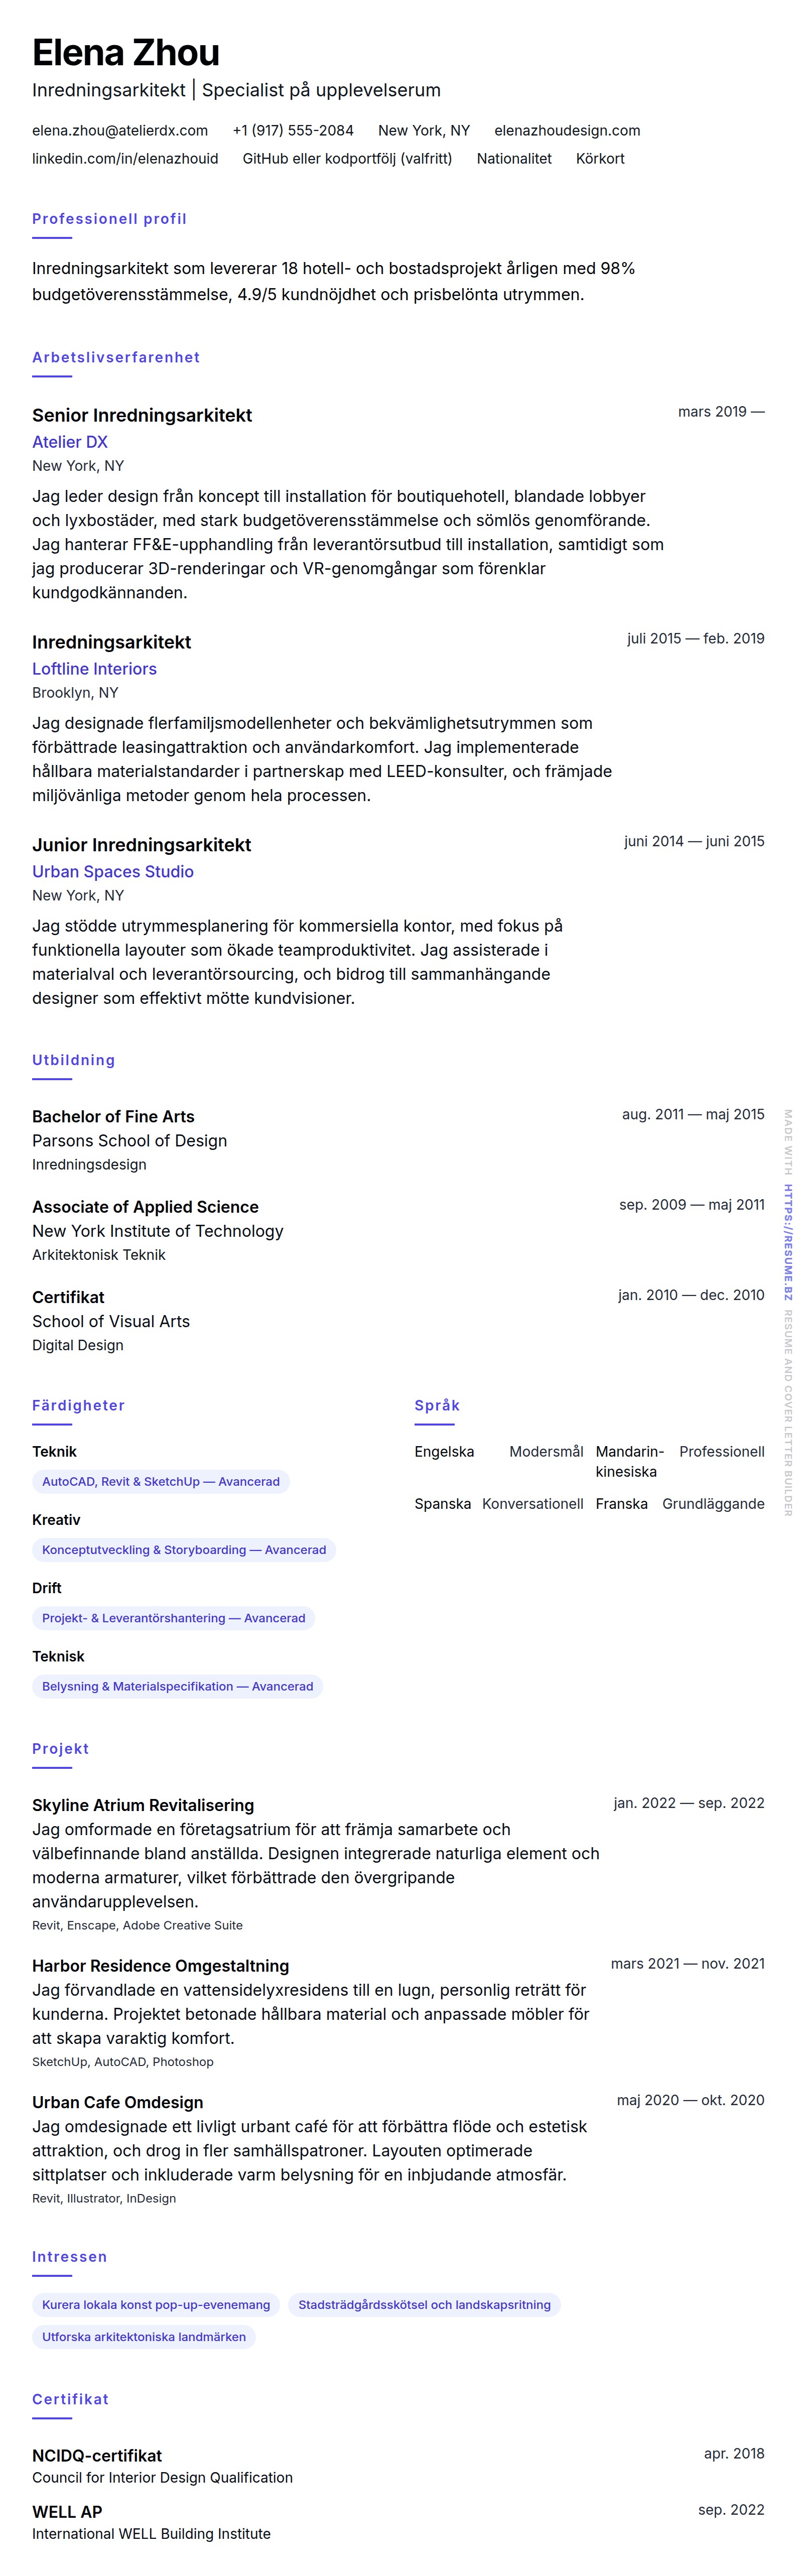Click the AutoCAD, Revit & SketchUp skill tag
The height and width of the screenshot is (2576, 797).
pos(161,1481)
